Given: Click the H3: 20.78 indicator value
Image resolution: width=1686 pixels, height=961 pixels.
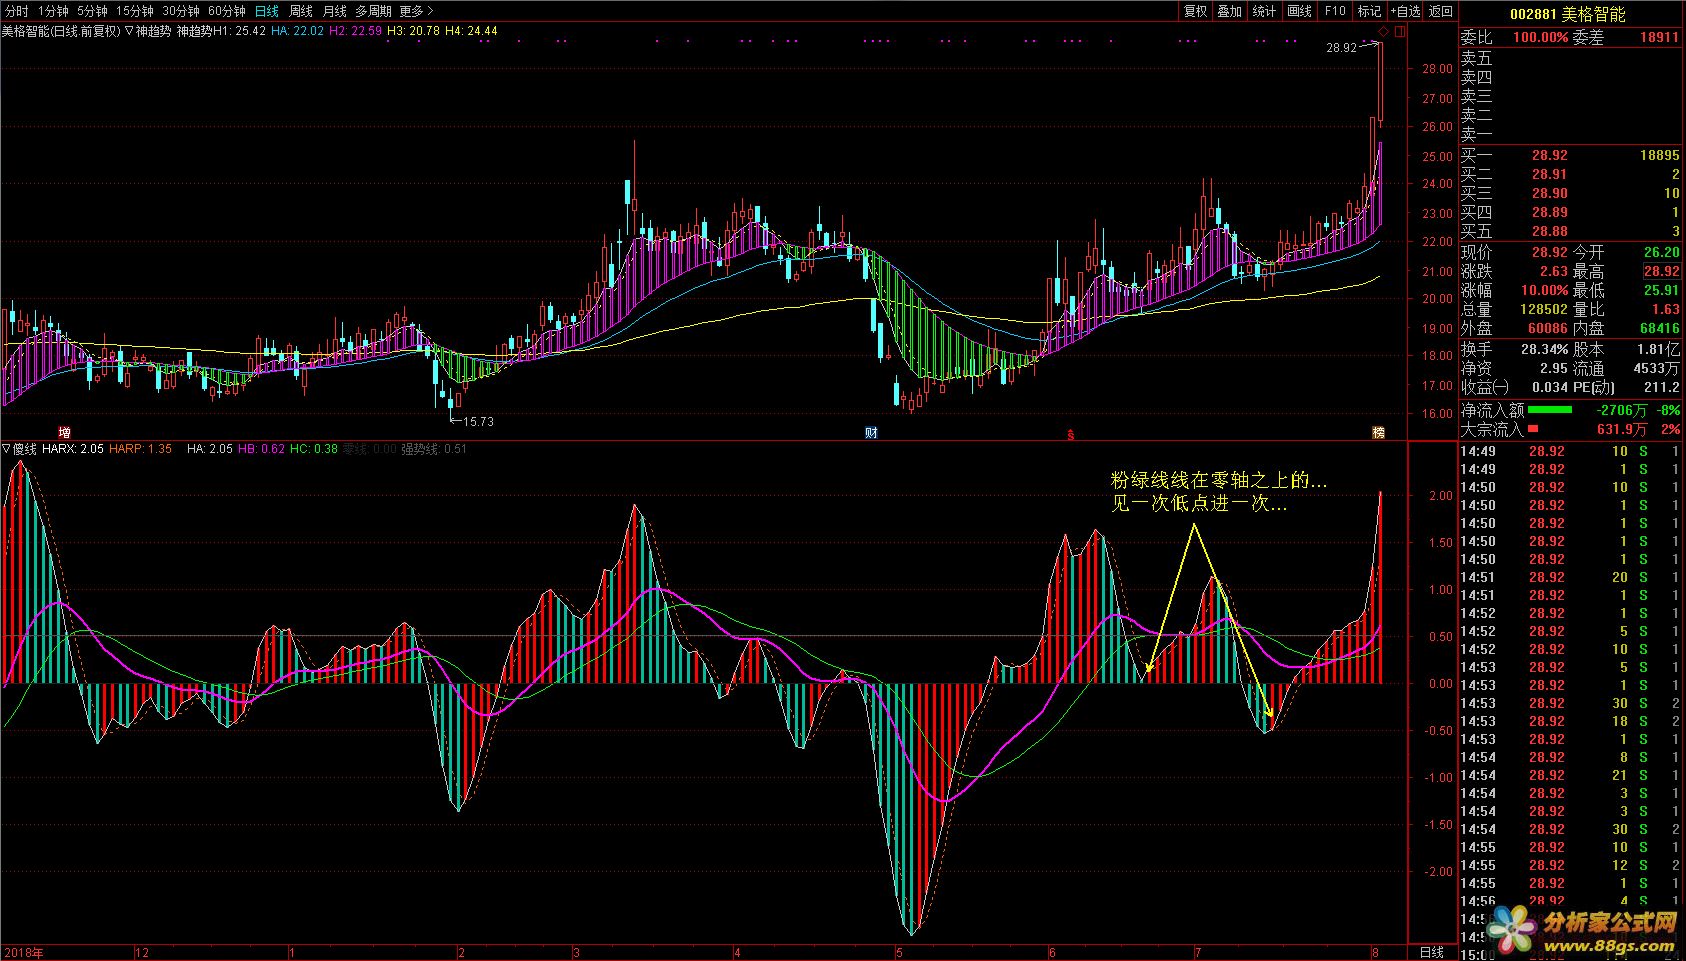Looking at the screenshot, I should pos(413,31).
